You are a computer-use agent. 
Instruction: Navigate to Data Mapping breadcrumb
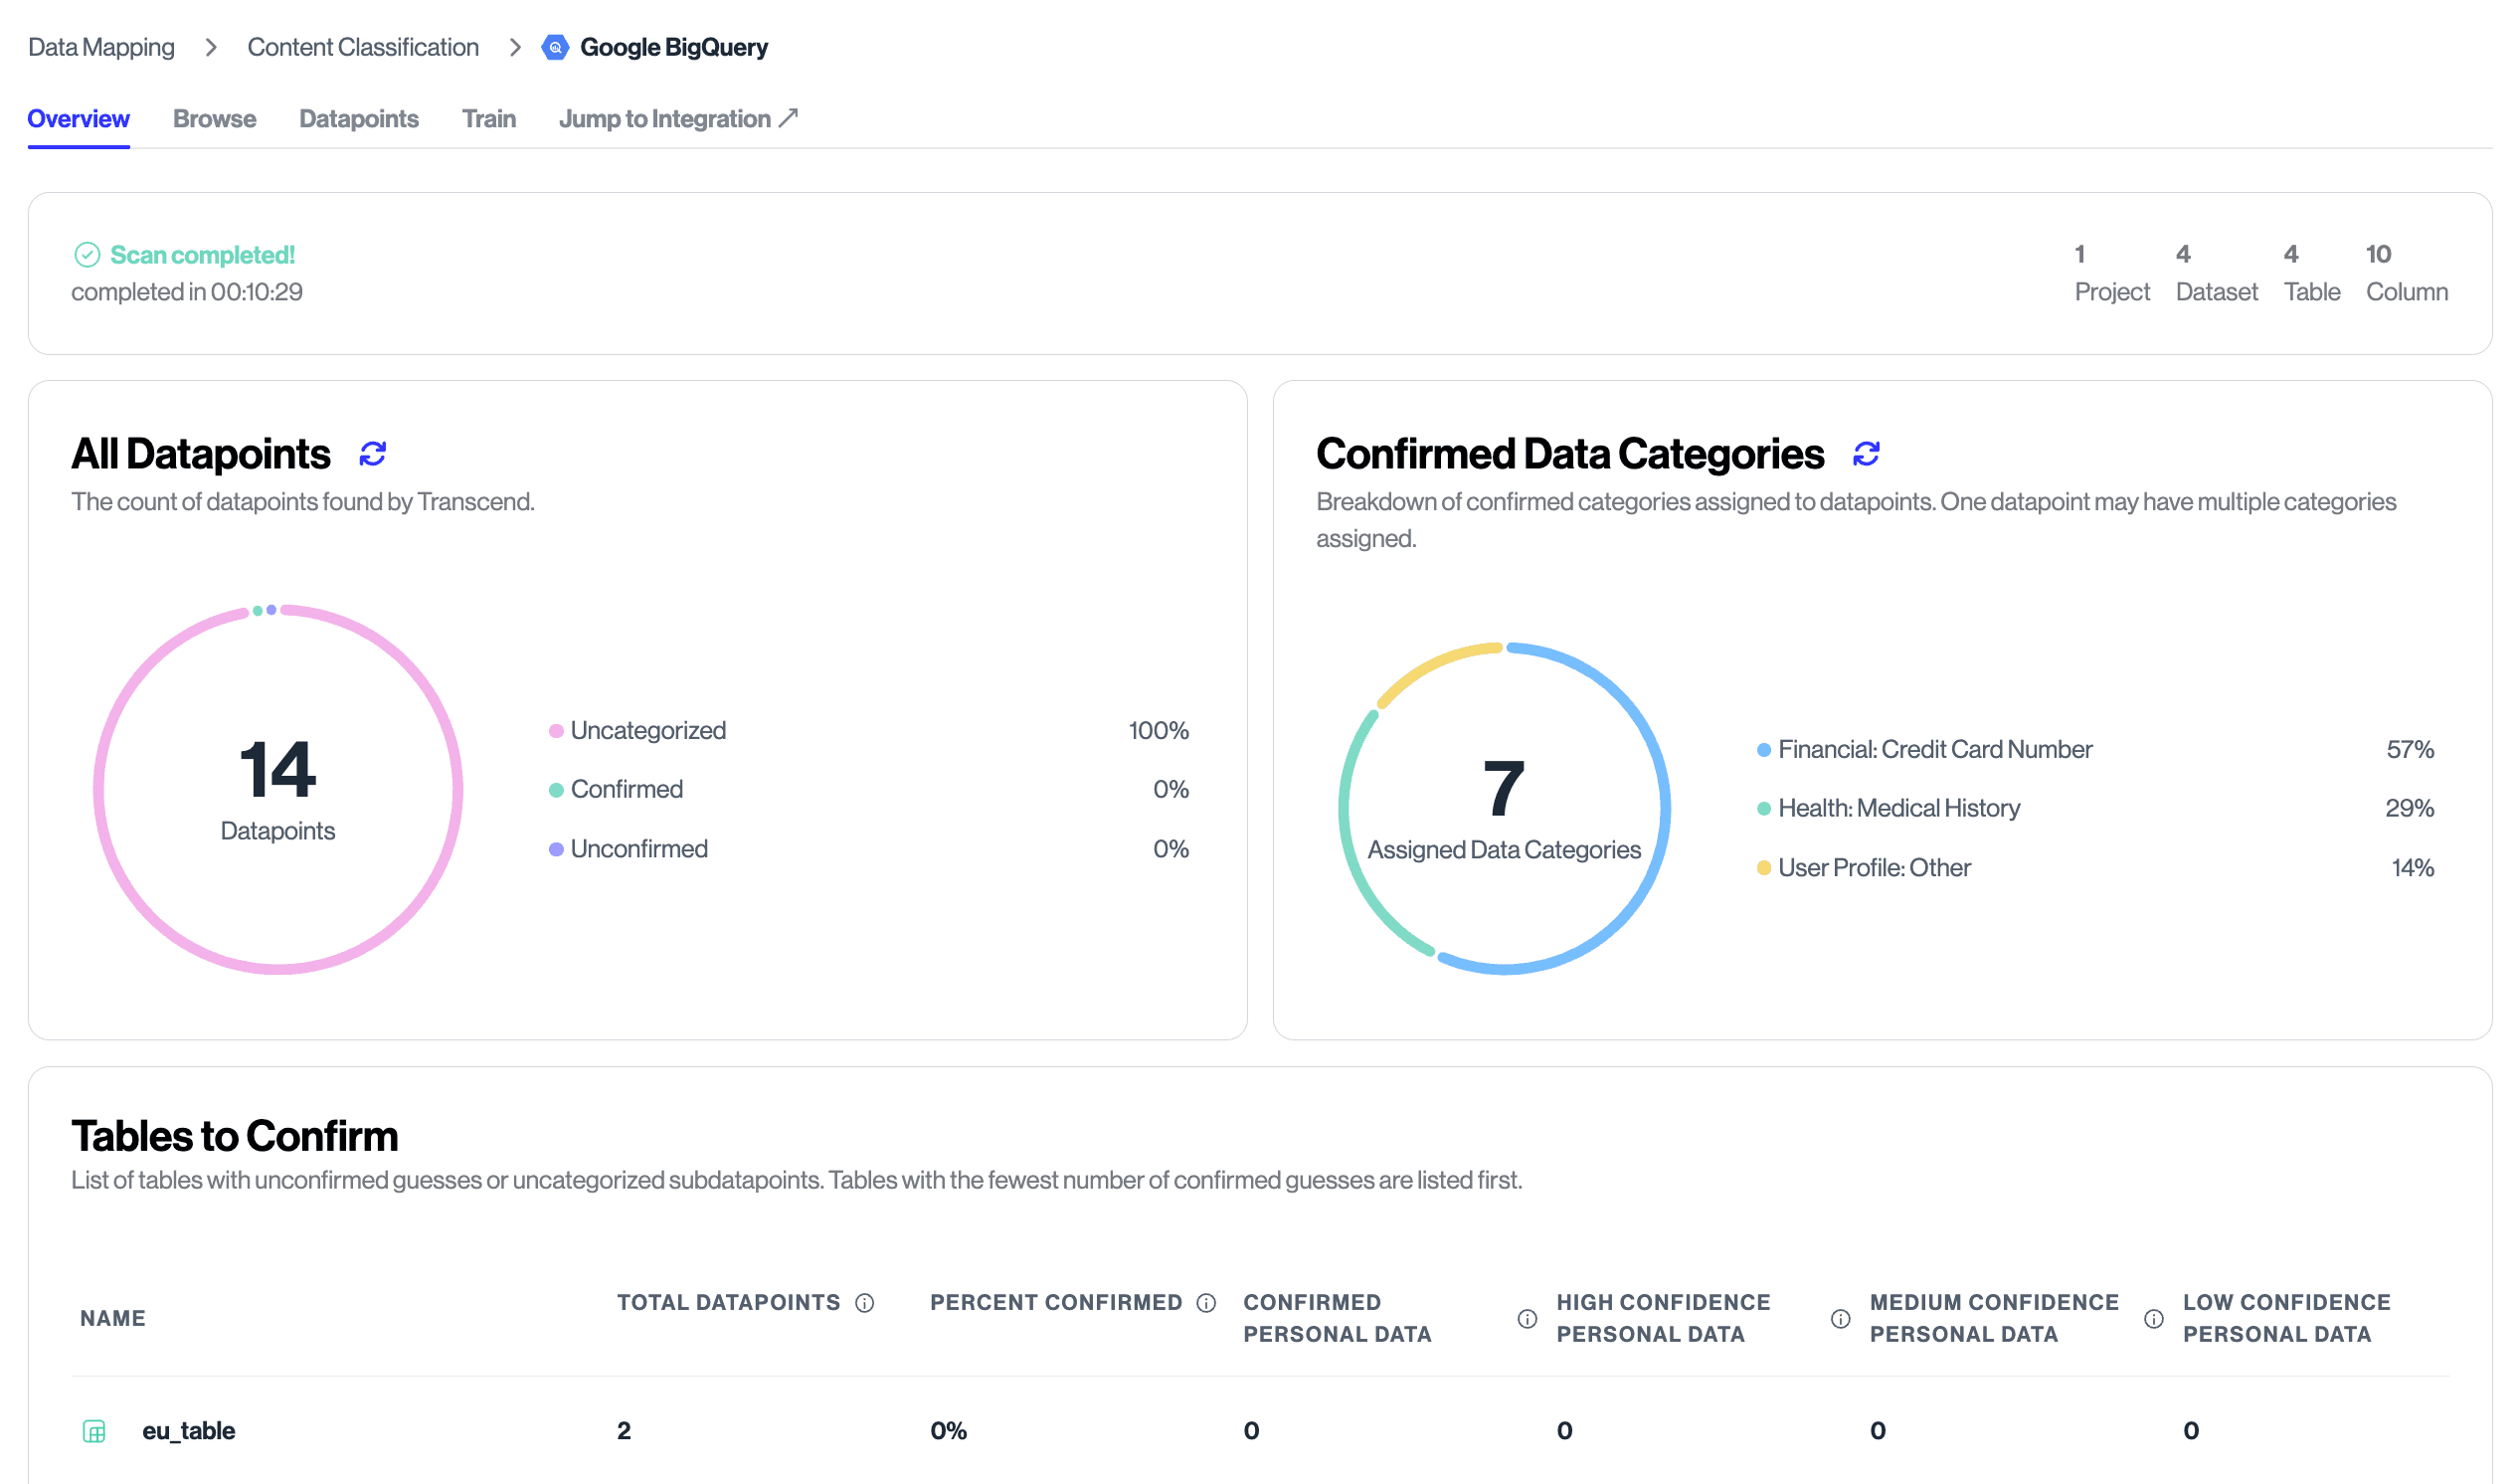tap(101, 47)
